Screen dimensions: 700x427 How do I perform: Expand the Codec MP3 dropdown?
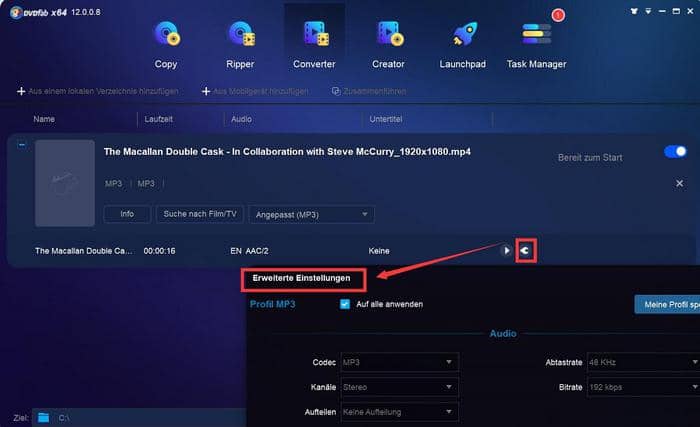(x=399, y=361)
